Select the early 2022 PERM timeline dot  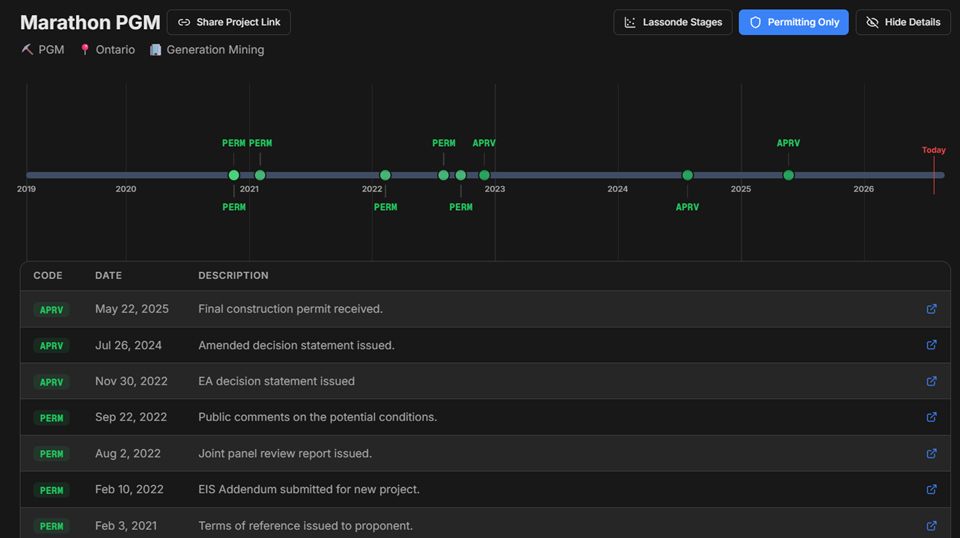tap(385, 175)
